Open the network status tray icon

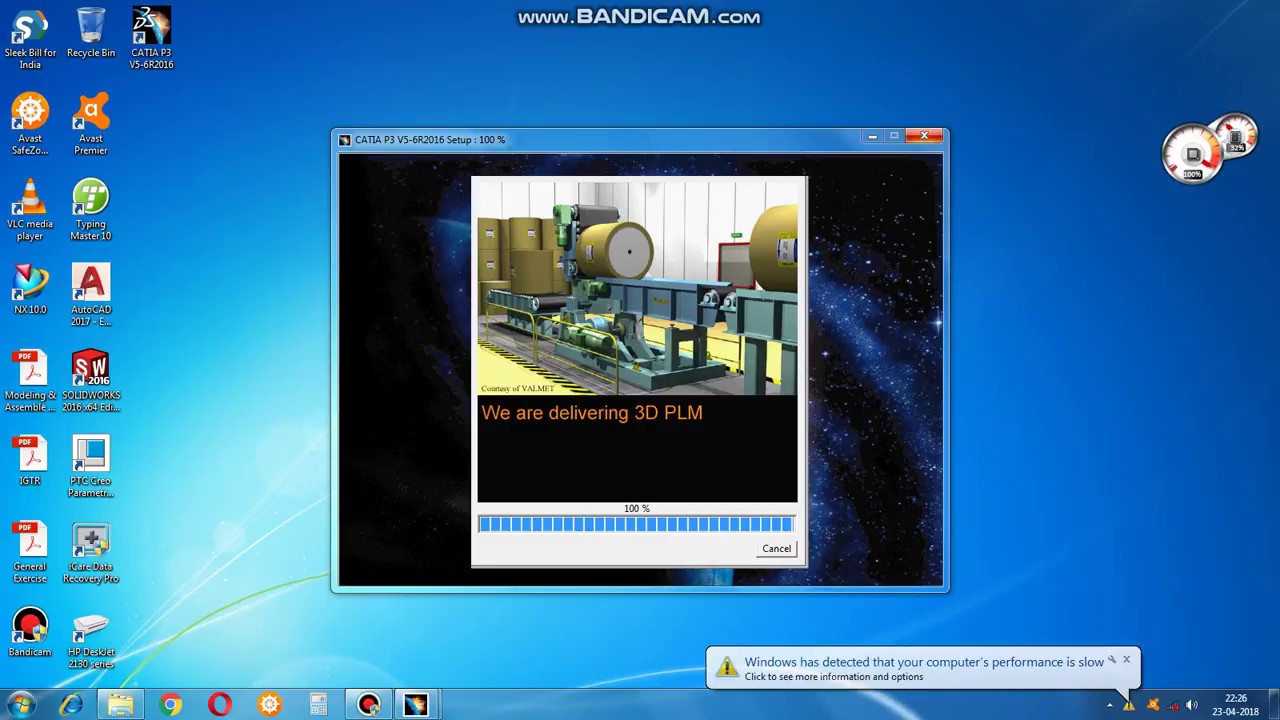click(1172, 705)
